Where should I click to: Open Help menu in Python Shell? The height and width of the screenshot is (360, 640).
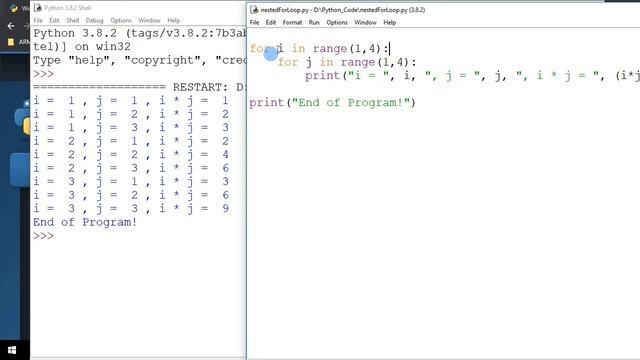point(173,20)
